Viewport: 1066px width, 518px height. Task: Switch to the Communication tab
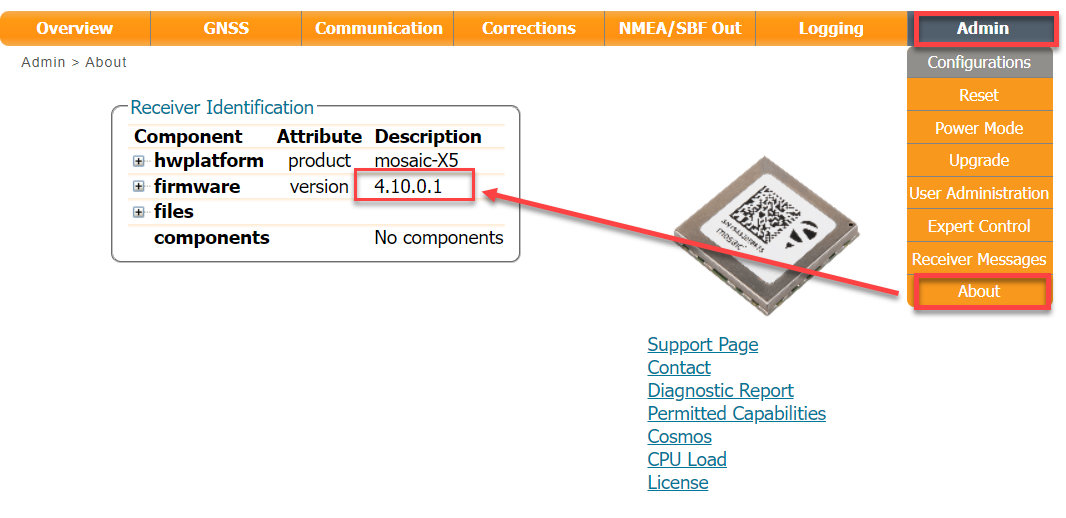(378, 28)
